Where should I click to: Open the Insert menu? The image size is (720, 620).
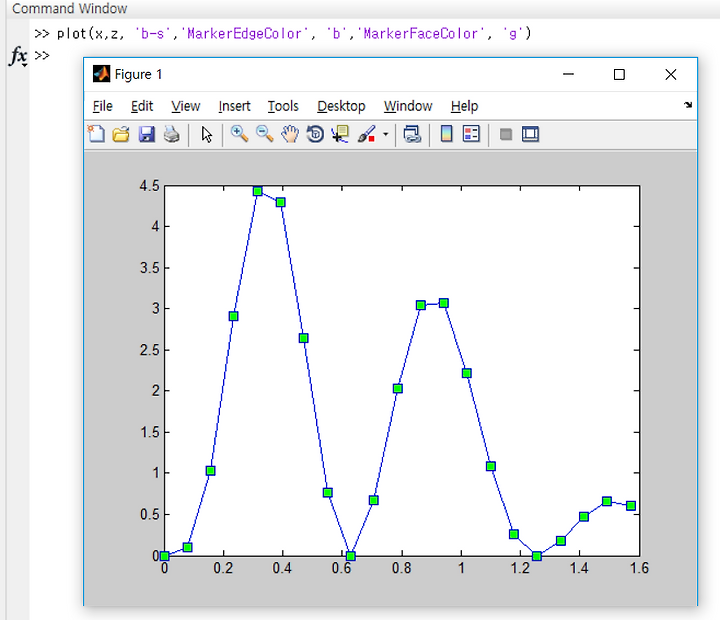(x=234, y=106)
